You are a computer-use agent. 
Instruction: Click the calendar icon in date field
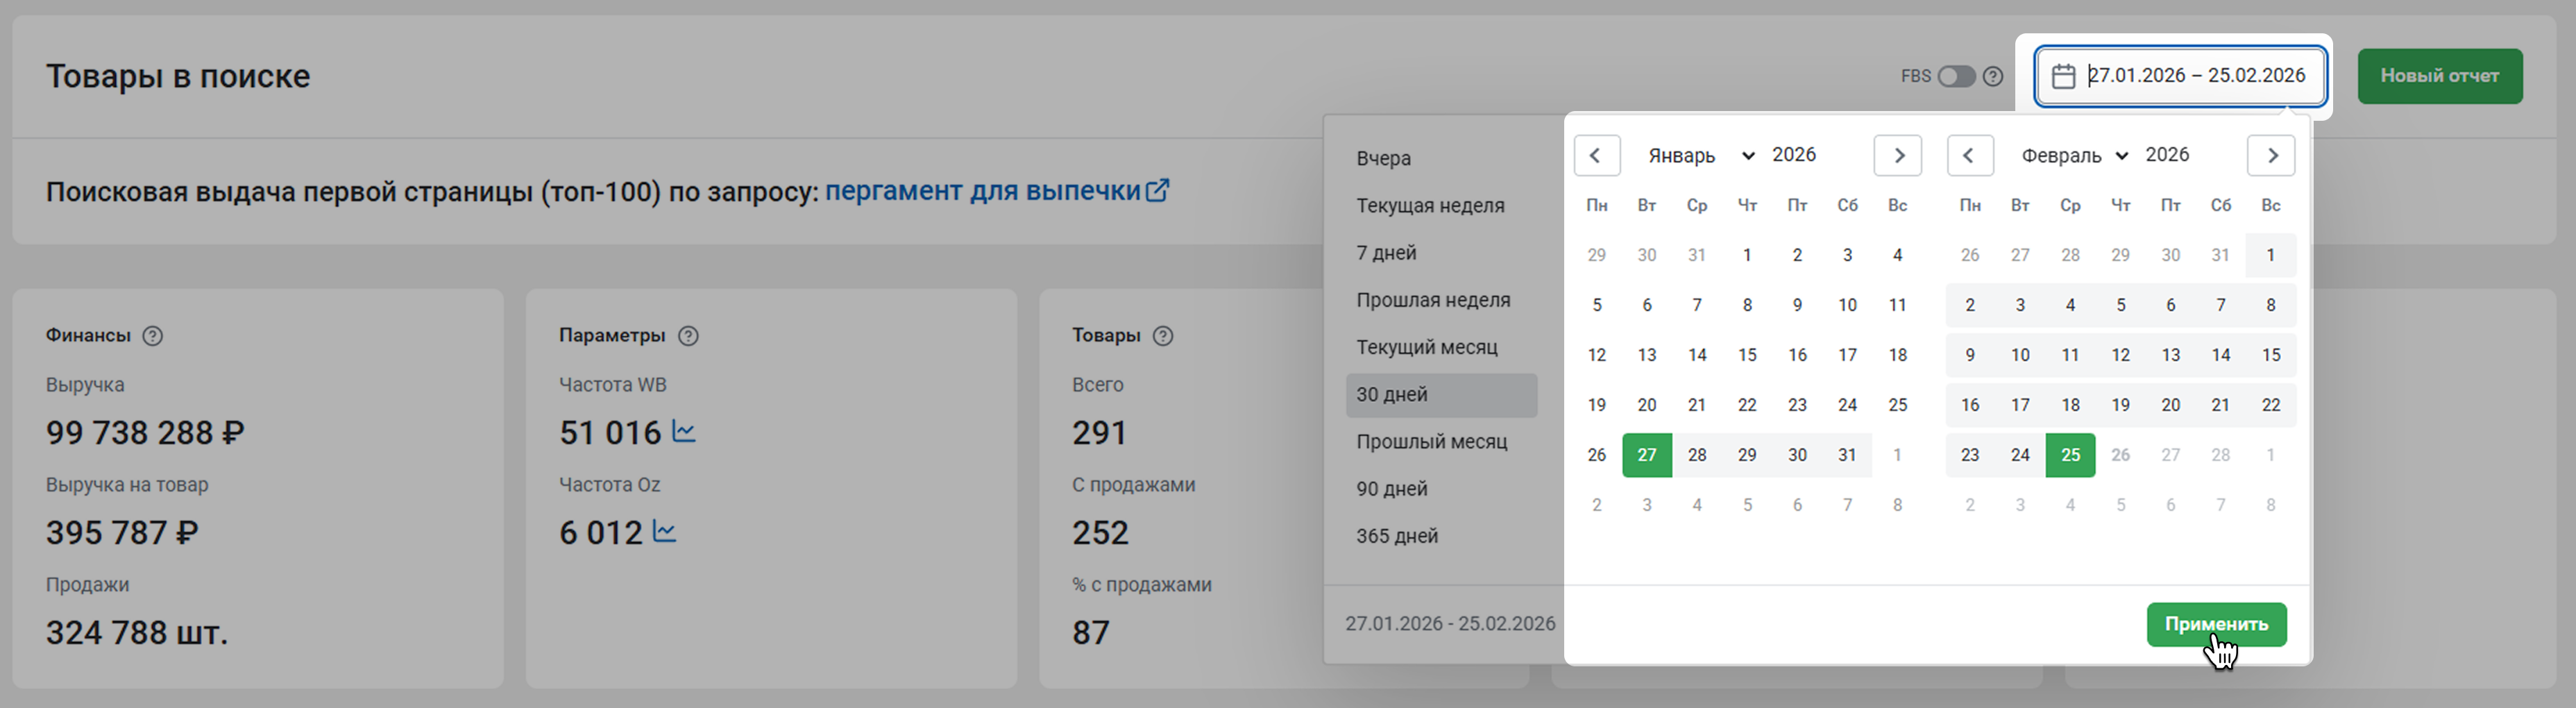click(2063, 76)
